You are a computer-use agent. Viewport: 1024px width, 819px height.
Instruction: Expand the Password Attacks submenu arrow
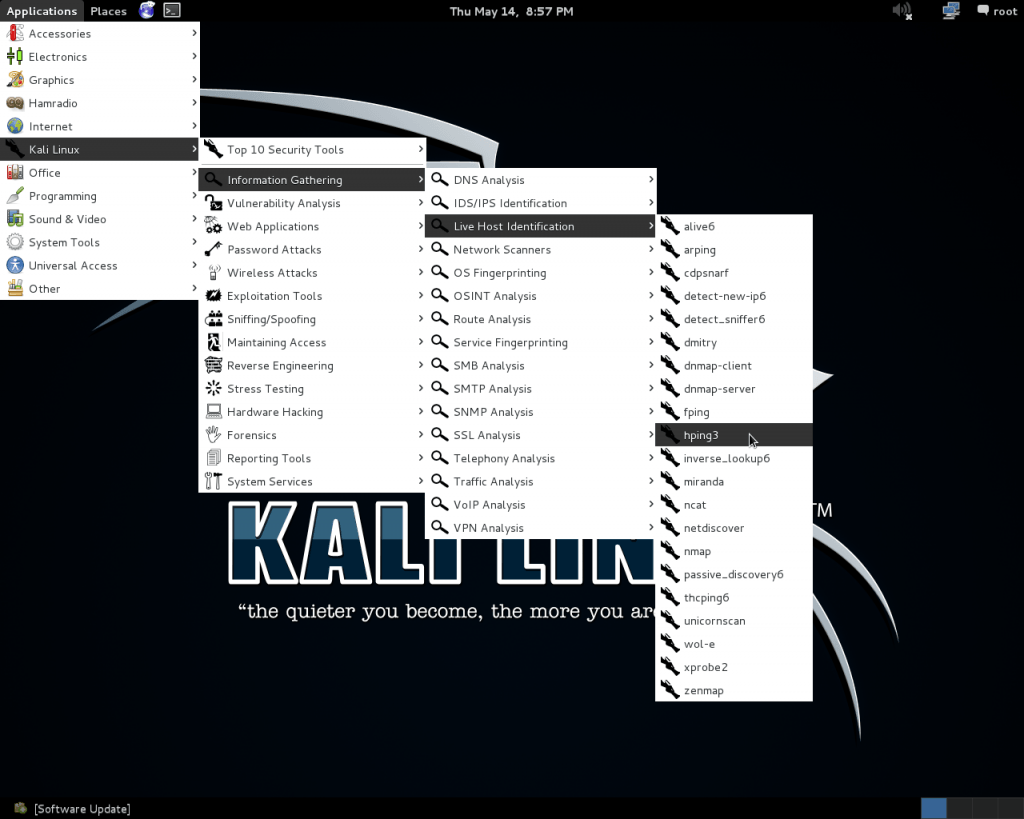coord(421,249)
